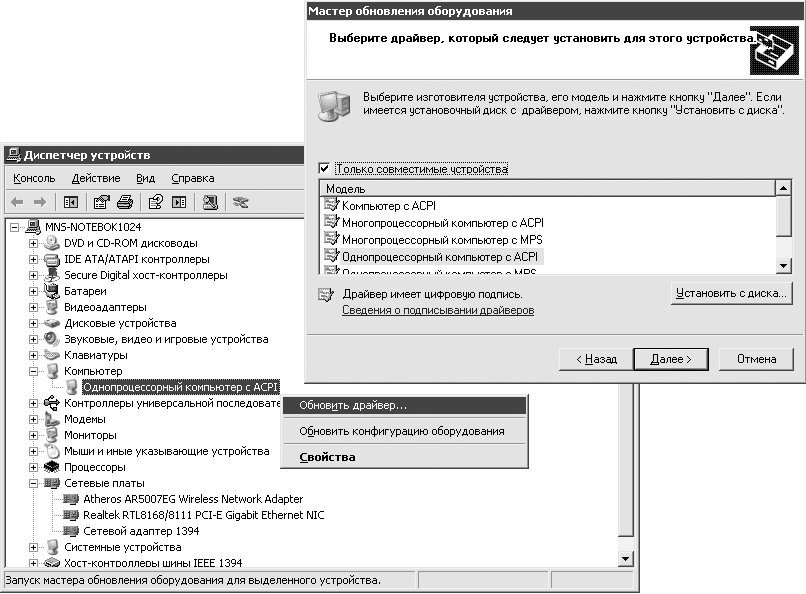Image resolution: width=806 pixels, height=594 pixels.
Task: Click the Properties toolbar icon
Action: (x=100, y=202)
